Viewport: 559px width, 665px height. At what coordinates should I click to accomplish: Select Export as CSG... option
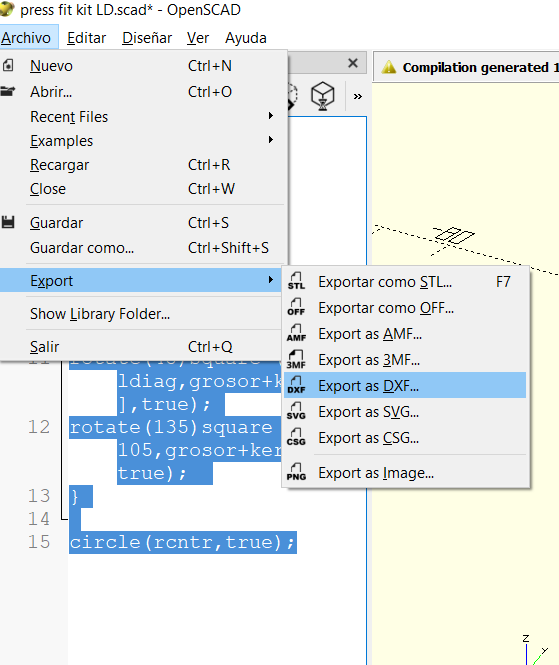(405, 438)
